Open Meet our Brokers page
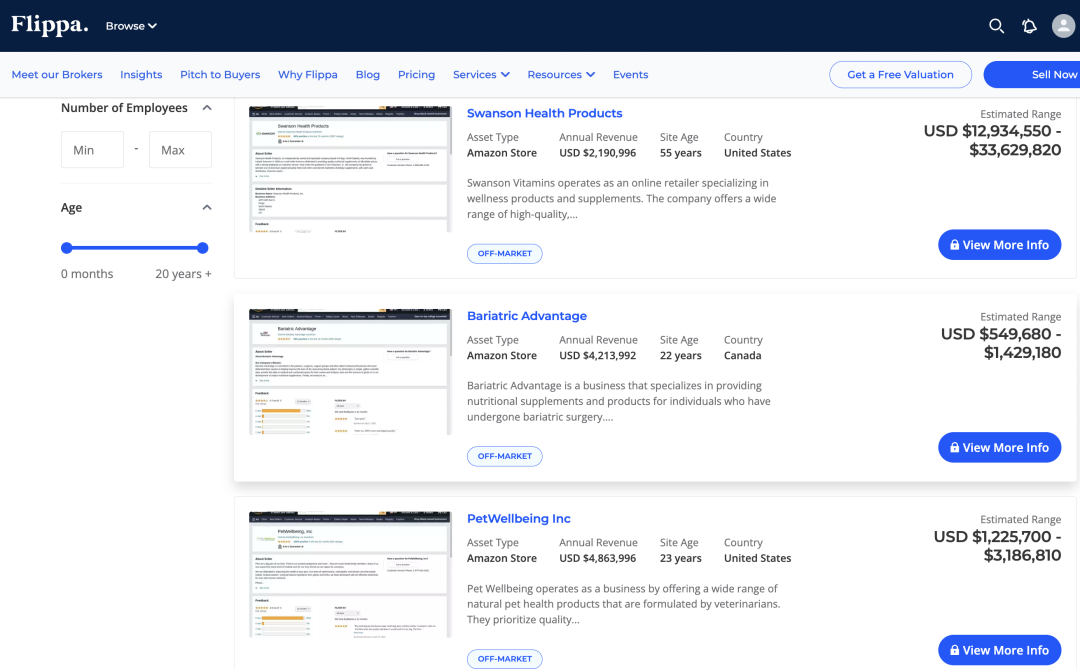The image size is (1080, 669). point(57,74)
